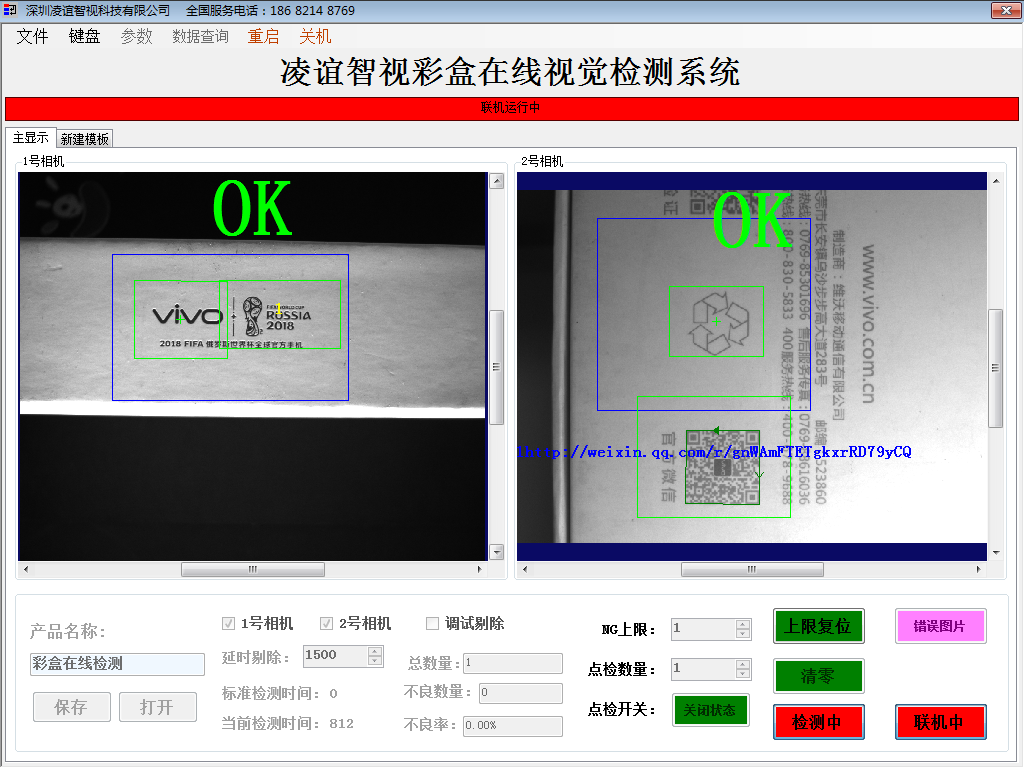This screenshot has width=1024, height=768.
Task: Increase the NG上限 spinner value
Action: (x=742, y=625)
